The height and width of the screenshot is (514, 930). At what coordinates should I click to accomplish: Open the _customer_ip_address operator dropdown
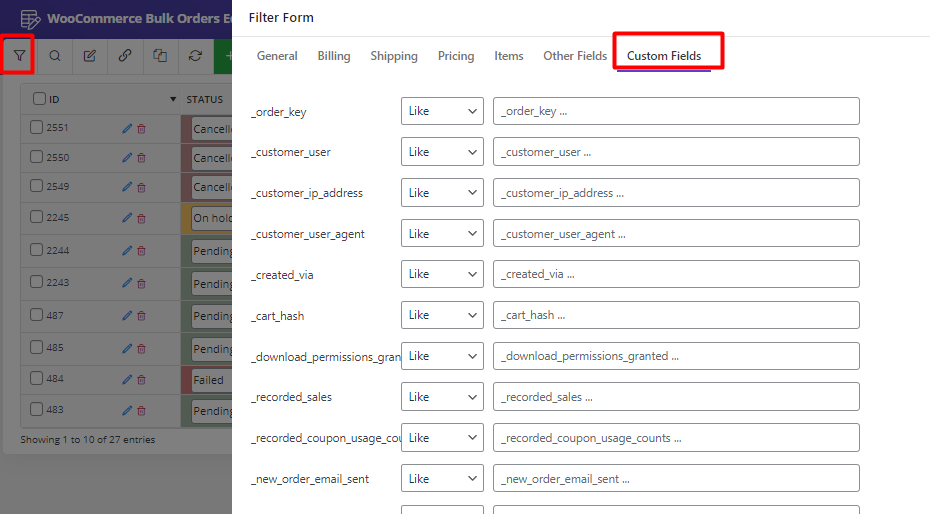tap(442, 193)
